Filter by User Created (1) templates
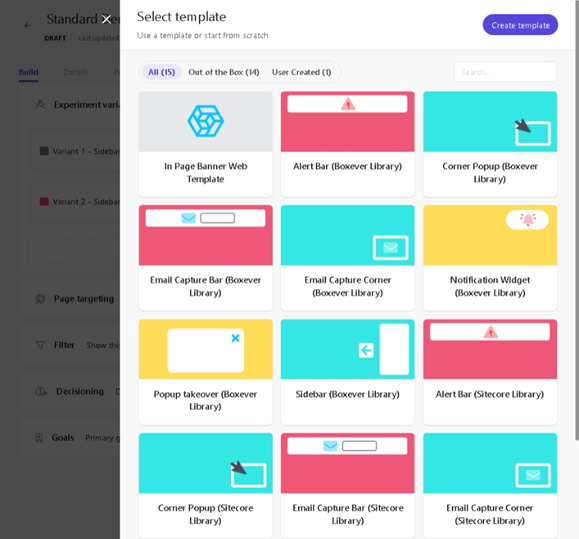579x539 pixels. point(301,72)
